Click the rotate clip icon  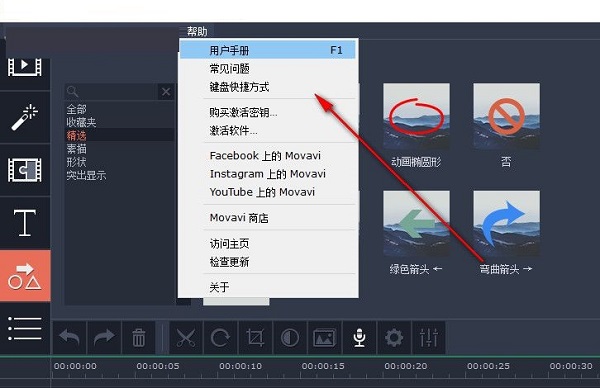pyautogui.click(x=220, y=337)
